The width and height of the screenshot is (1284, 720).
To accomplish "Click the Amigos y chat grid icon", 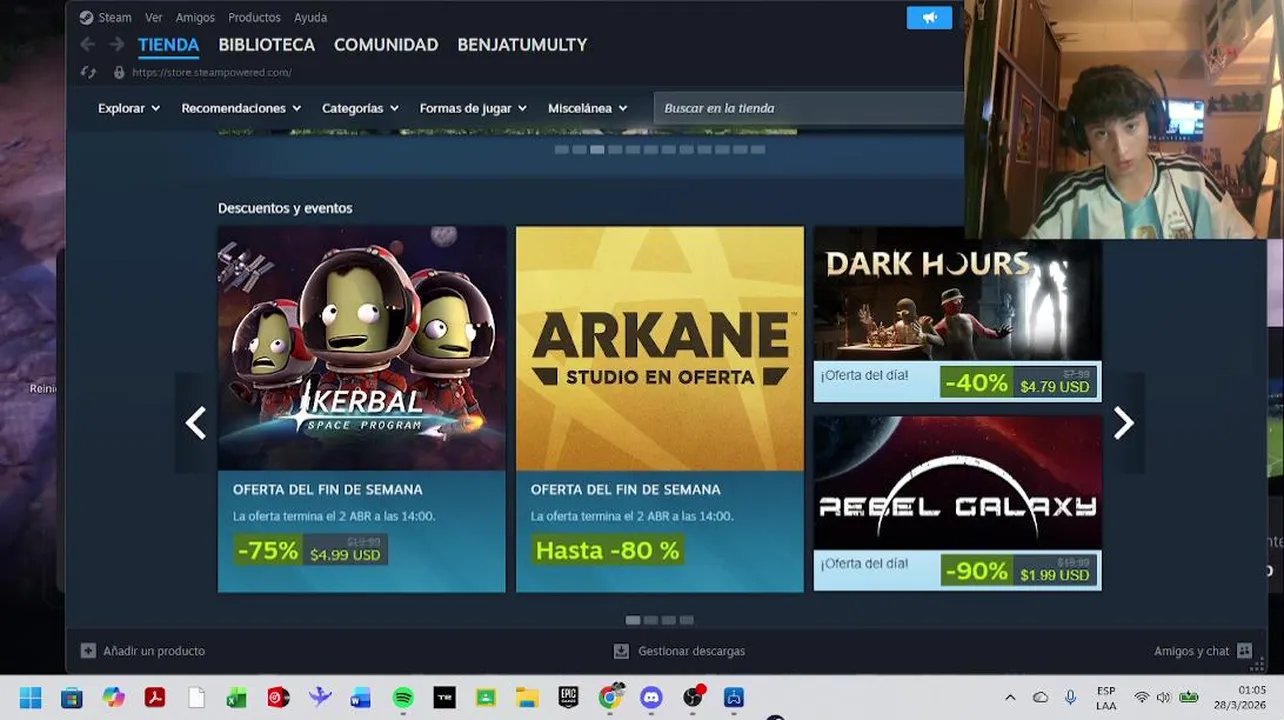I will tap(1244, 651).
